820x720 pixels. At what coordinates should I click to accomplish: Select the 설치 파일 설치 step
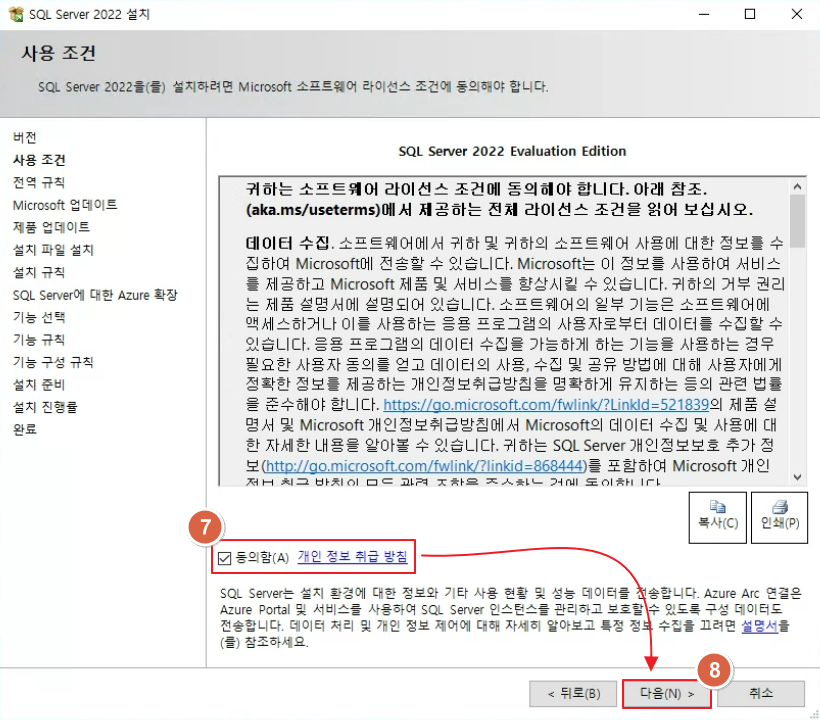(53, 250)
